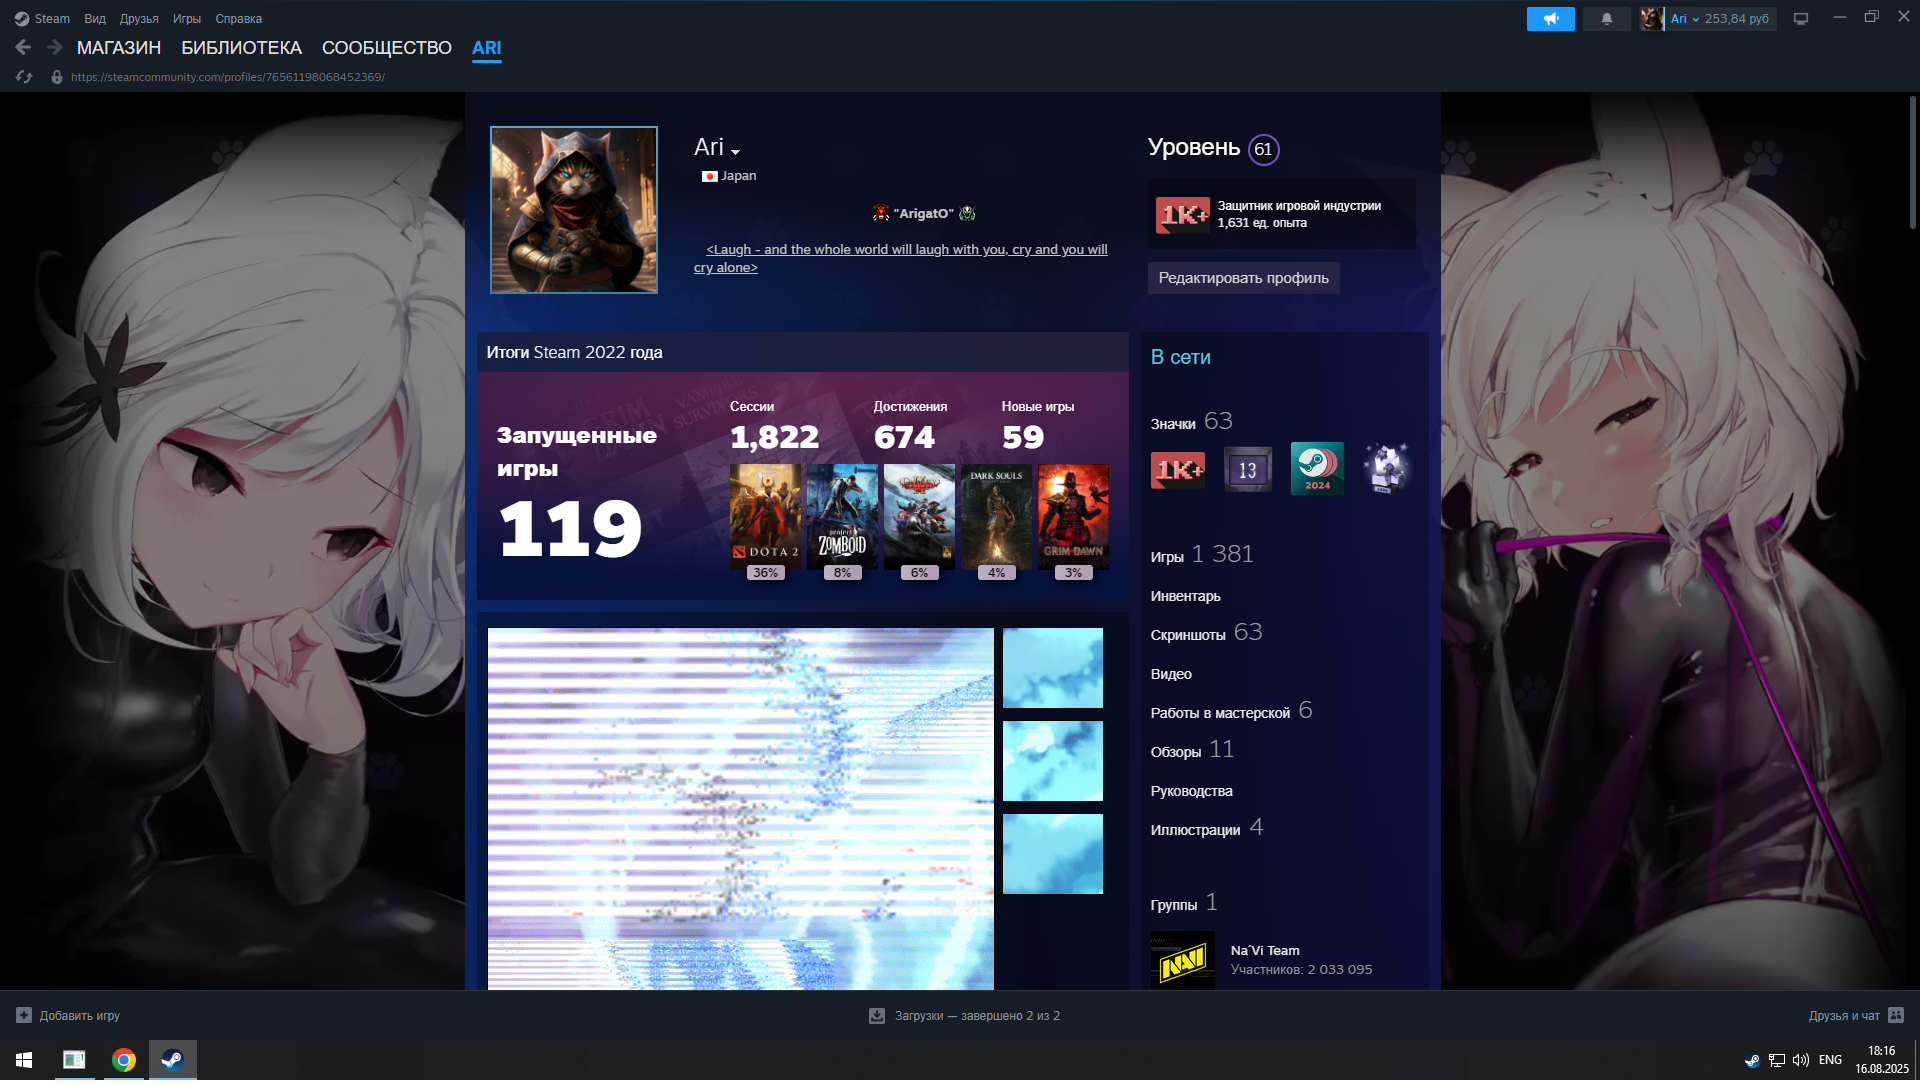
Task: Open the Project Zomboid cover
Action: [x=842, y=517]
